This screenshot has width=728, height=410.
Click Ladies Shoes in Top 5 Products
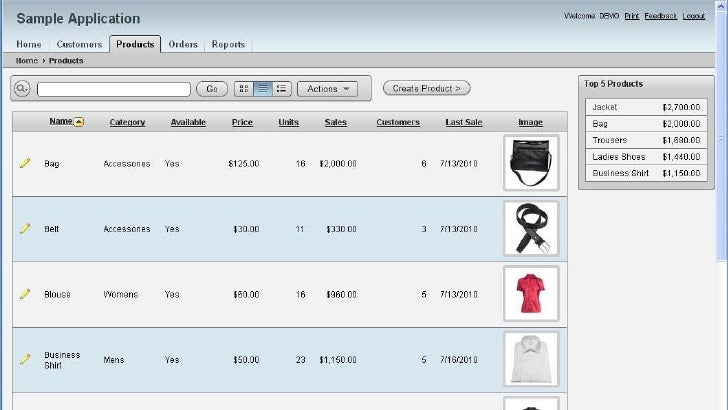tap(618, 157)
